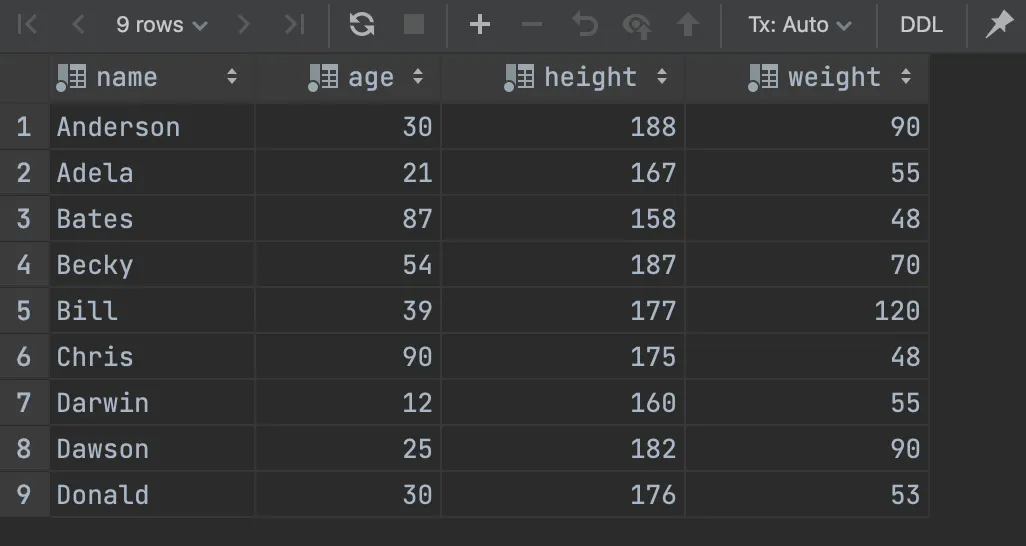Click the Reload Page refresh icon
Viewport: 1026px width, 546px height.
coord(362,25)
